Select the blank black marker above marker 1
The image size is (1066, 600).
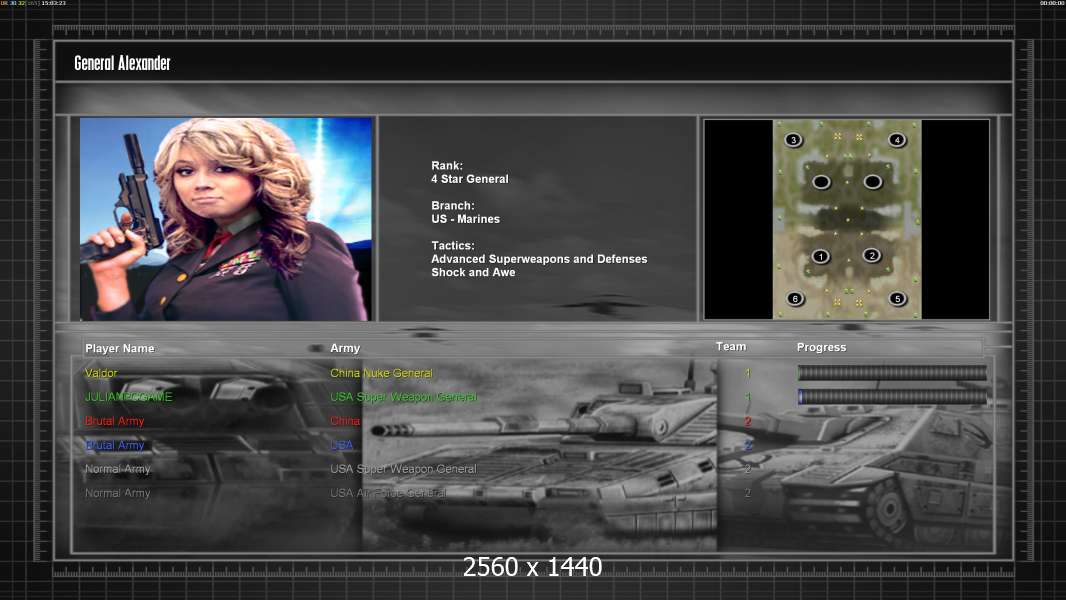pos(821,182)
